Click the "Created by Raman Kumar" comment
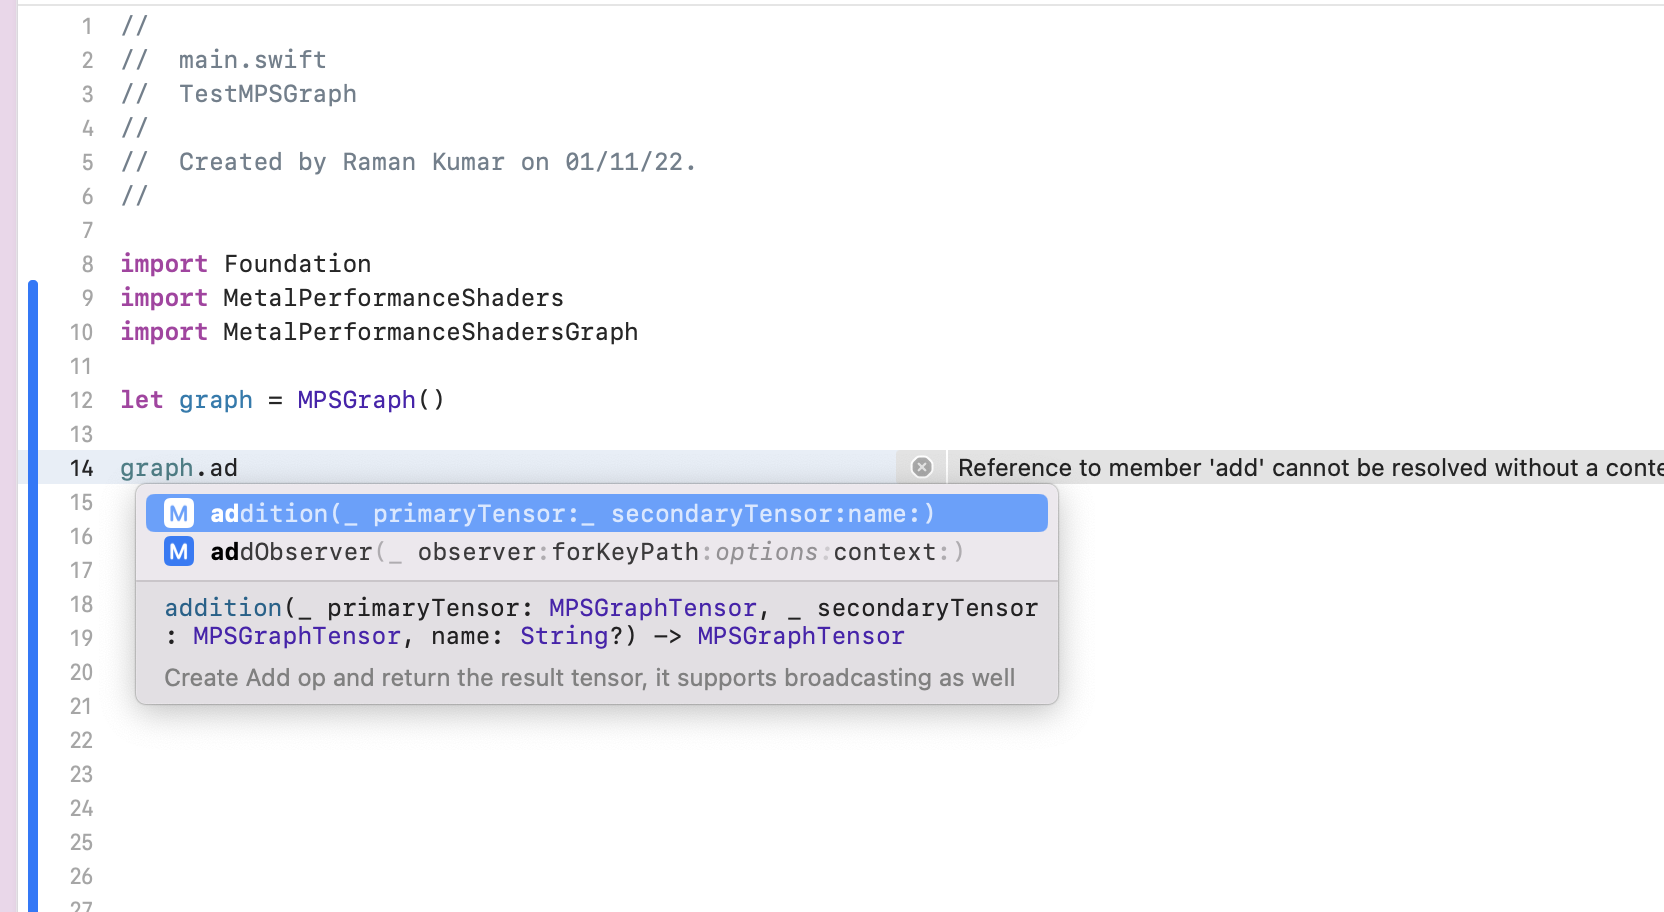 click(436, 162)
